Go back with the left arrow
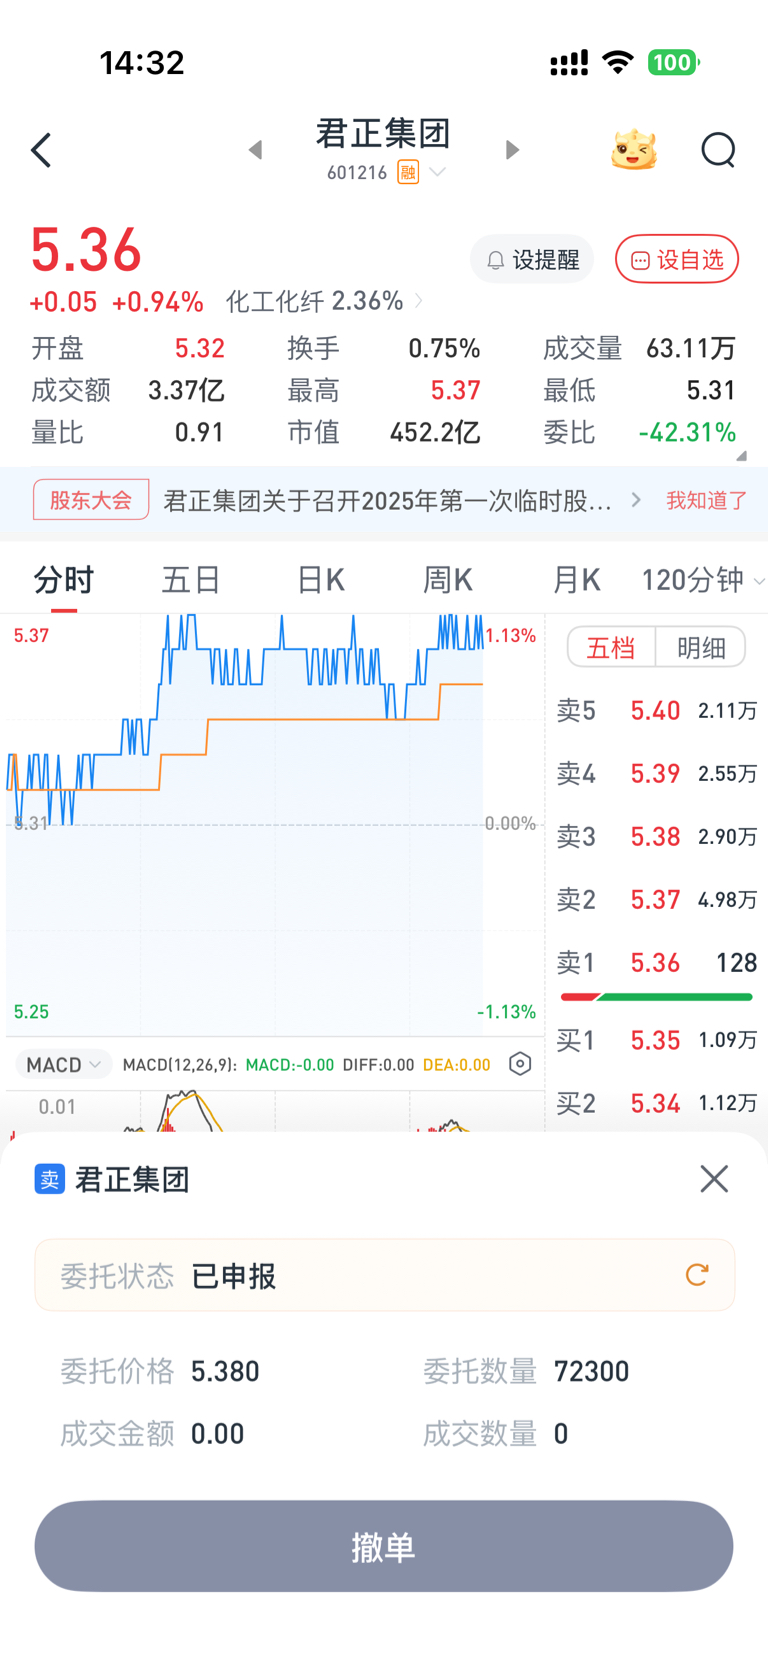The height and width of the screenshot is (1670, 768). pos(41,151)
